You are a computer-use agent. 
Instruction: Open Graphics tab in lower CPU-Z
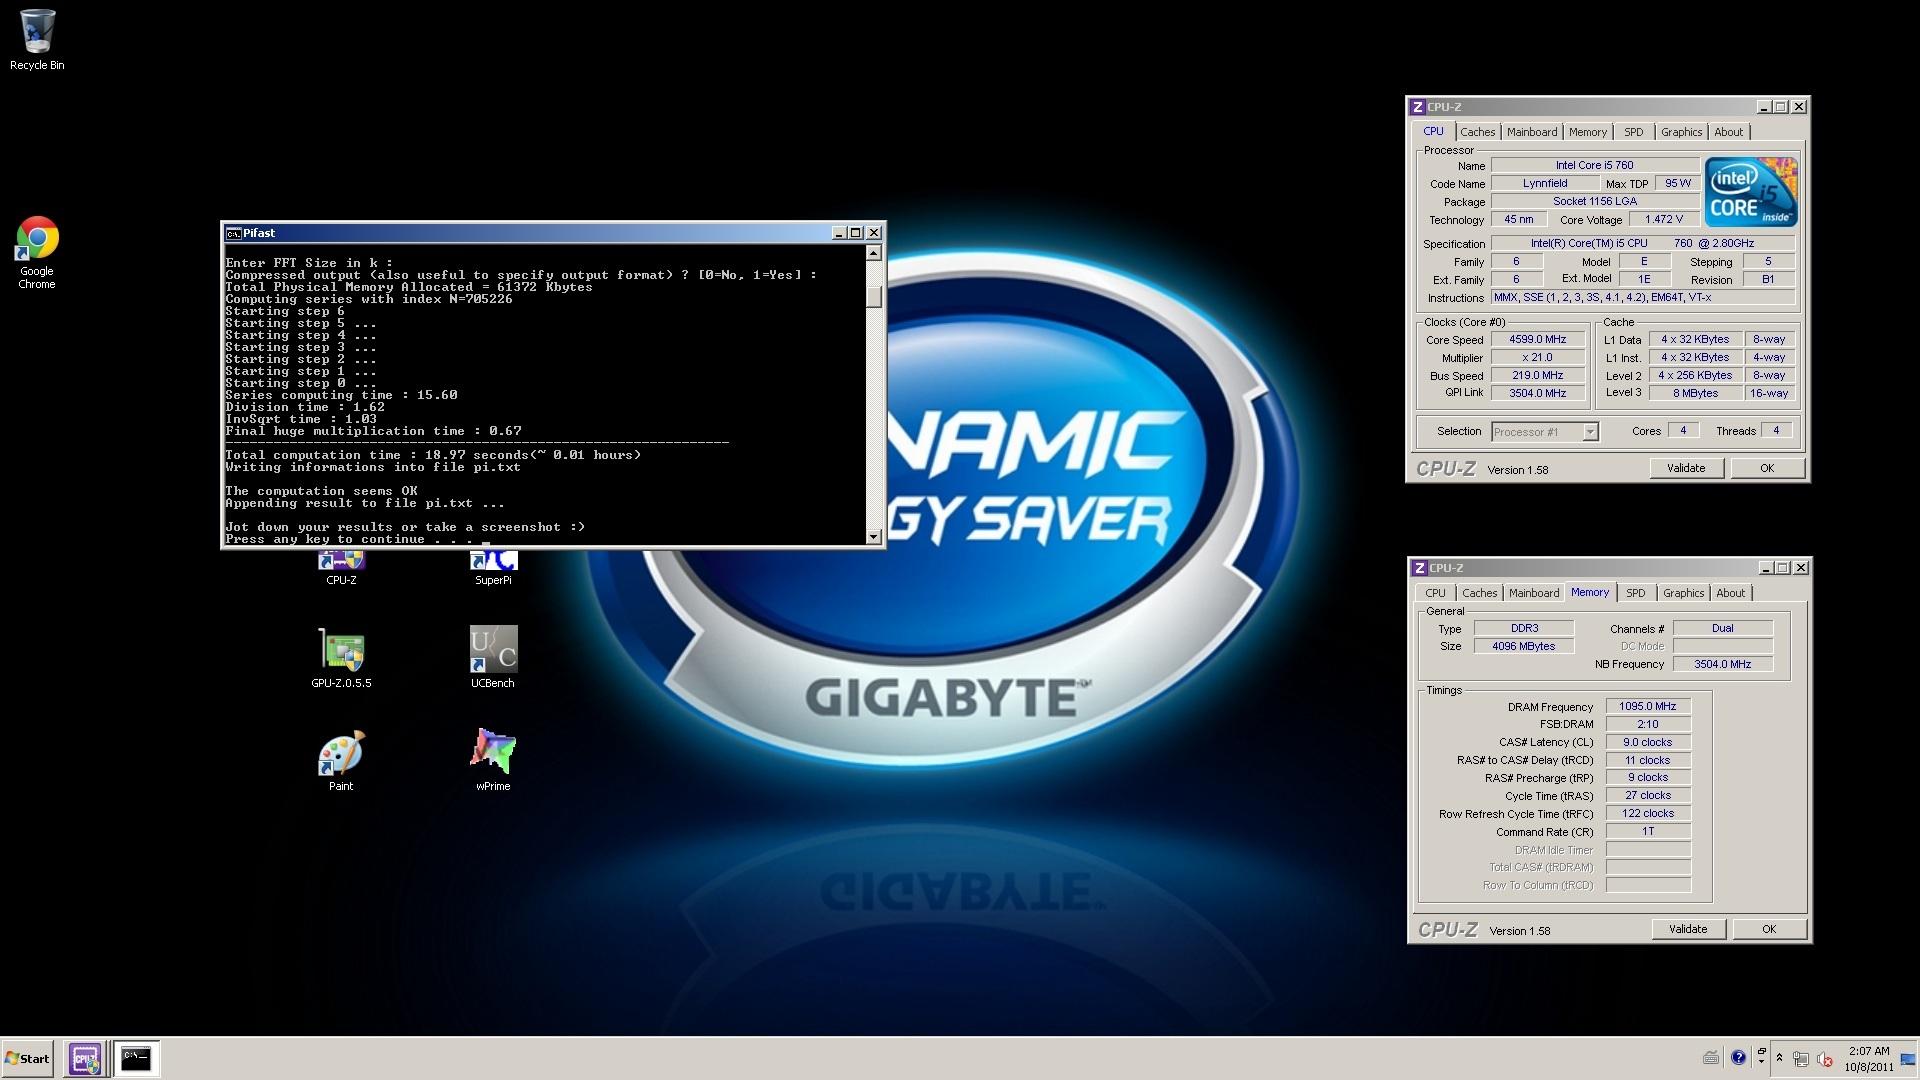pyautogui.click(x=1683, y=593)
